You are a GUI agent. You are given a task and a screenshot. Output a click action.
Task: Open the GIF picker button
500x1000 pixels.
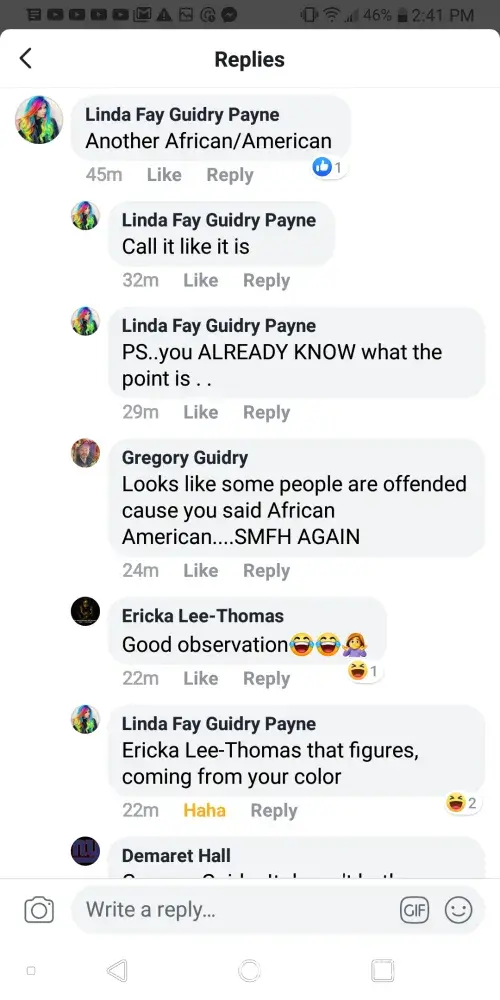click(415, 910)
